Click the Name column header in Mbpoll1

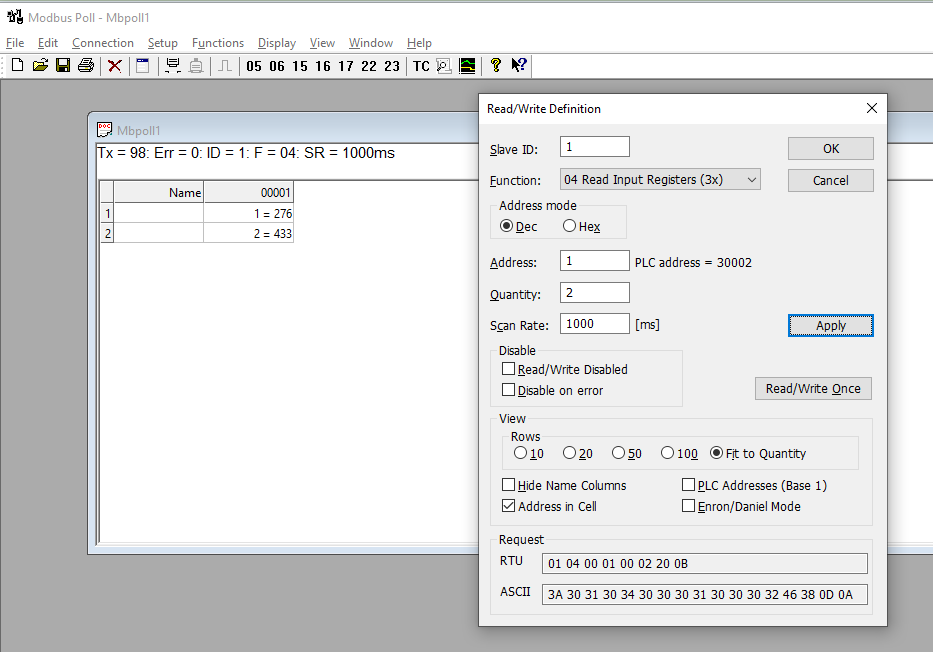click(158, 193)
